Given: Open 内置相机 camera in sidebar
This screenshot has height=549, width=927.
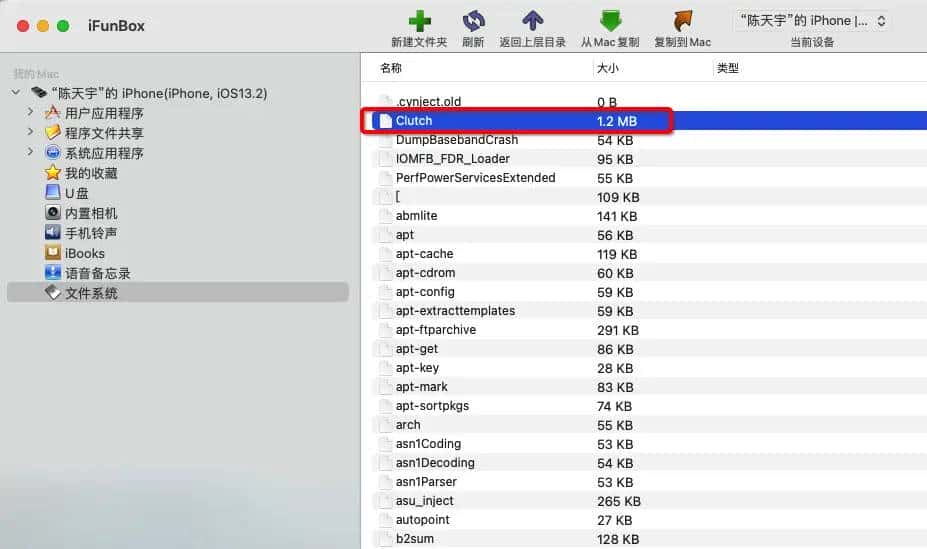Looking at the screenshot, I should [90, 213].
